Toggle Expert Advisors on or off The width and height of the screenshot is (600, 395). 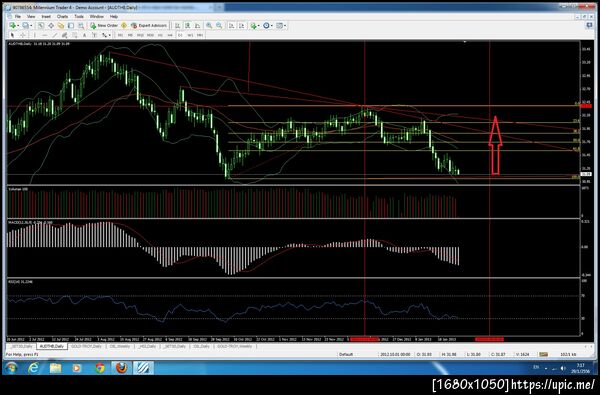149,26
